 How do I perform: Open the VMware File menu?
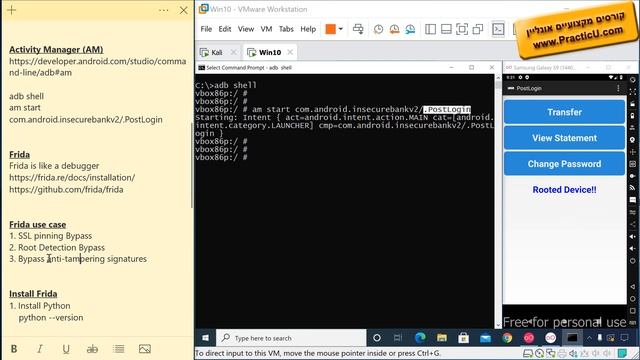206,29
